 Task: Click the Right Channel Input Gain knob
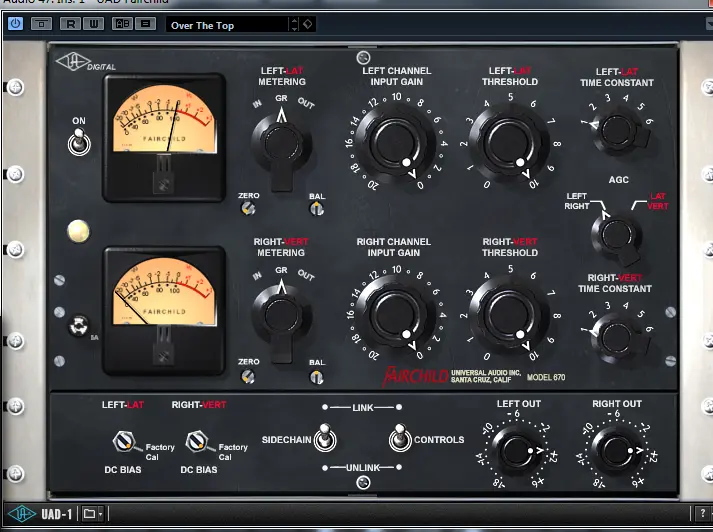(395, 315)
